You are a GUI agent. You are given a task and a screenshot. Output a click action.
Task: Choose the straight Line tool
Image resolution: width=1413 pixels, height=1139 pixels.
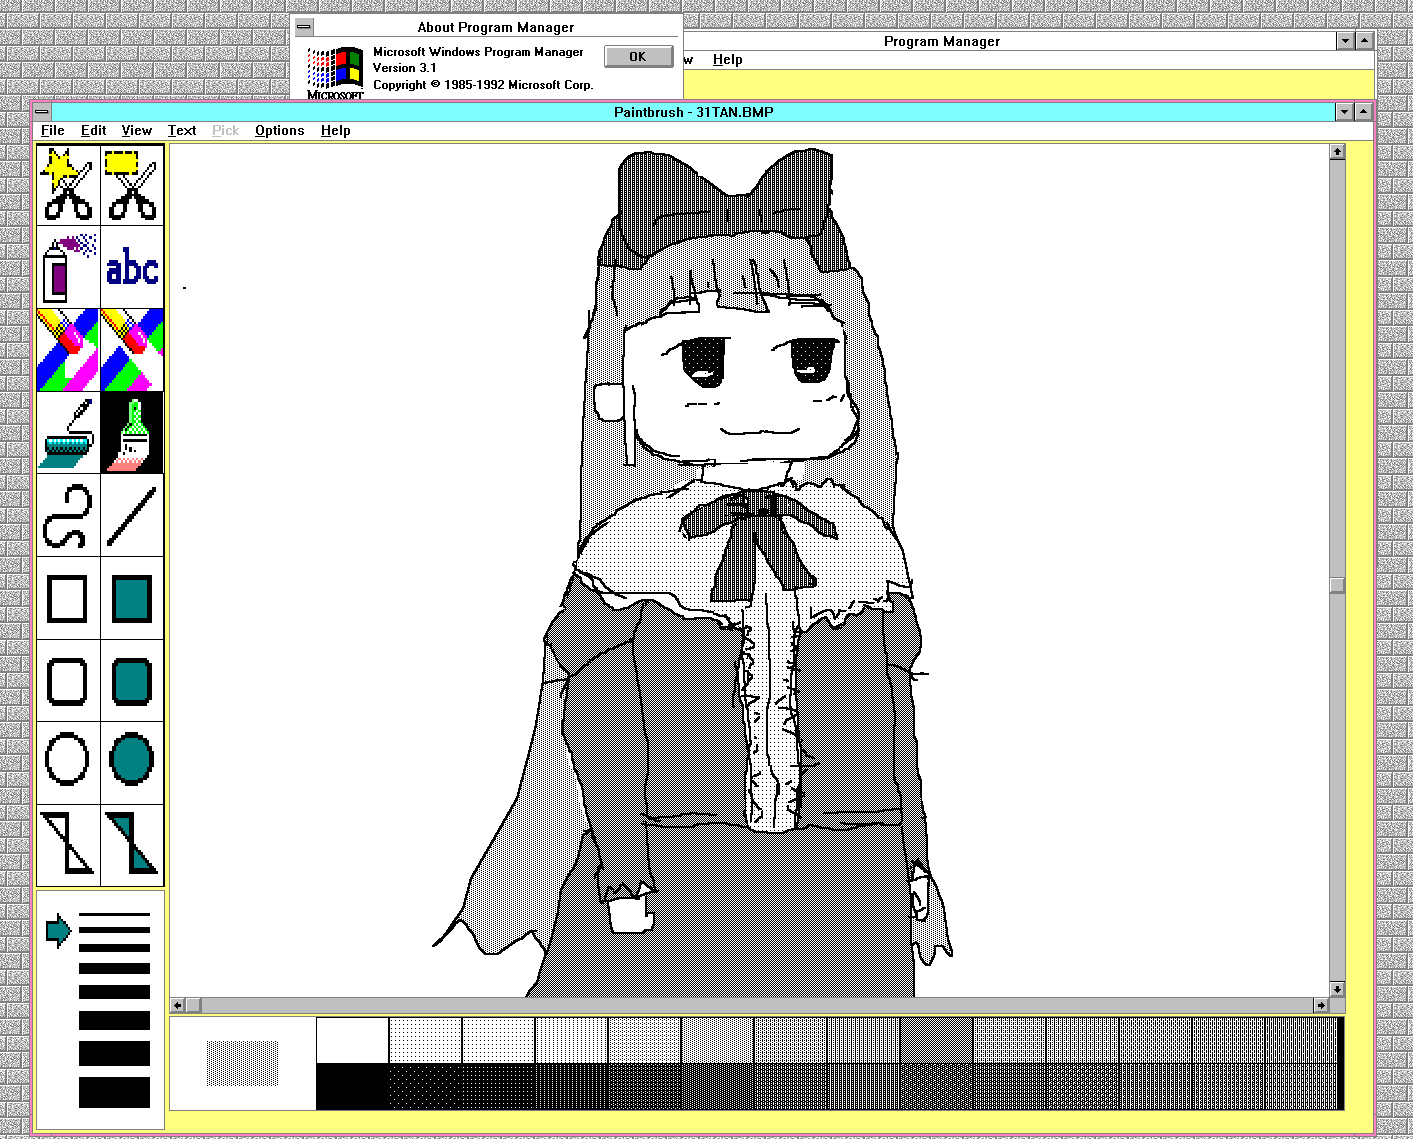pos(132,516)
